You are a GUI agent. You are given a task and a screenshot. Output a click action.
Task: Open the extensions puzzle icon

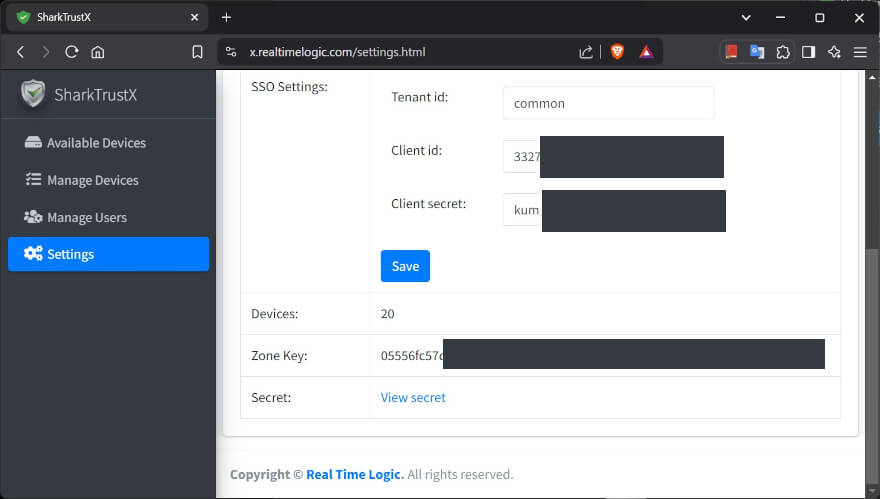(783, 52)
